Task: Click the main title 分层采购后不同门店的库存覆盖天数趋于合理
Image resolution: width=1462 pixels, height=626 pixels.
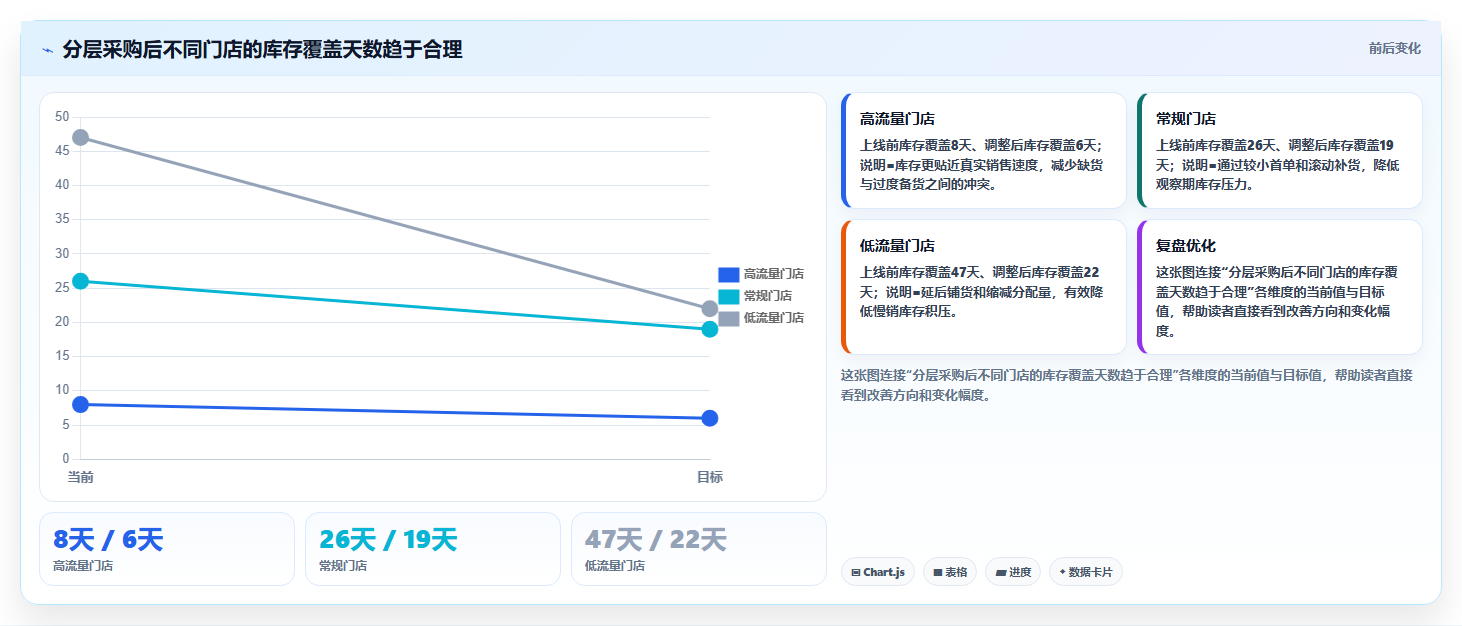Action: point(262,50)
